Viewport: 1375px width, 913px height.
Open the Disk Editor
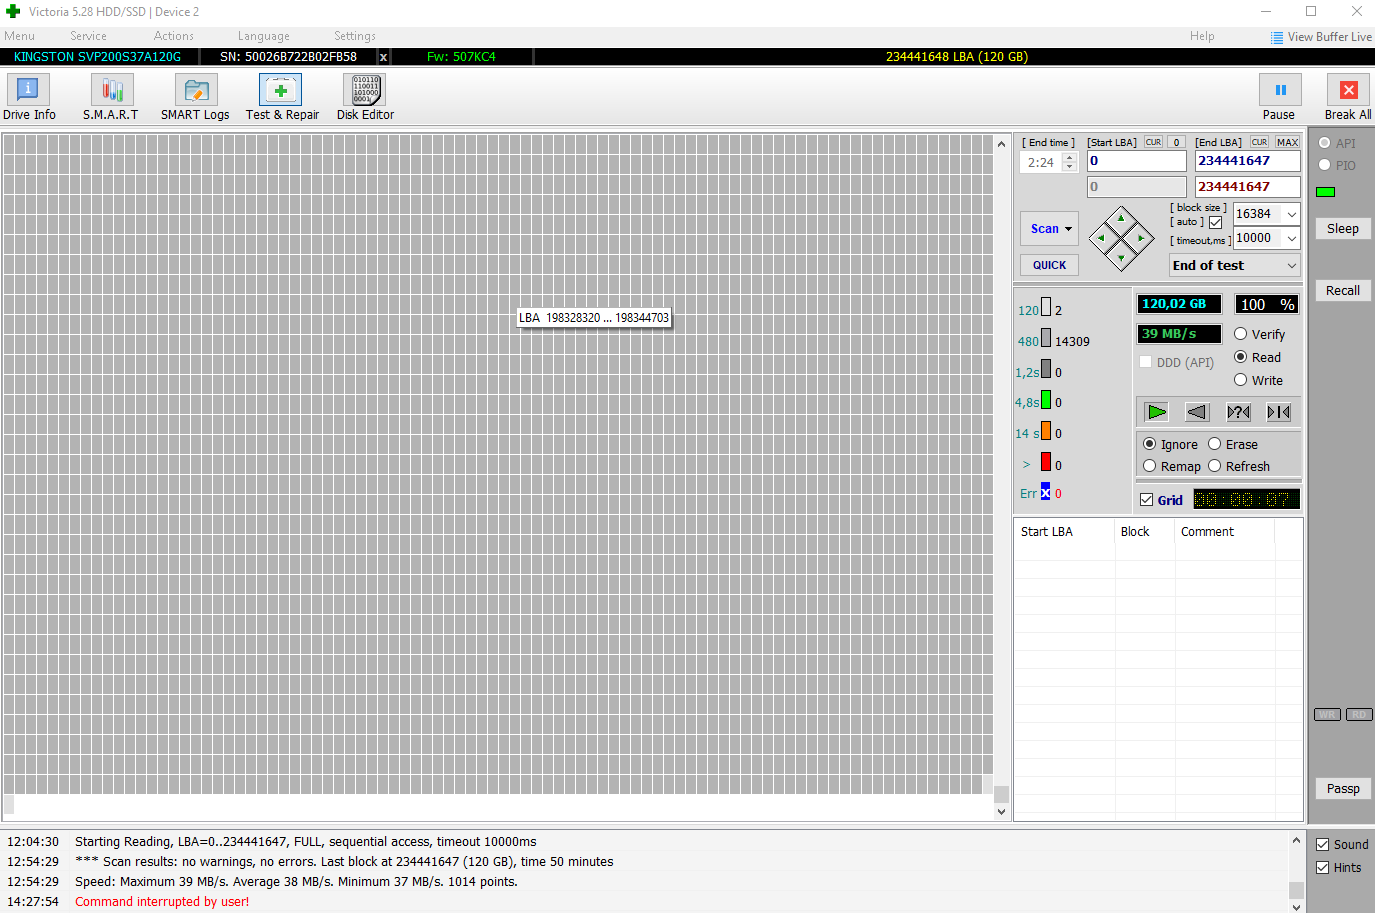pyautogui.click(x=365, y=98)
